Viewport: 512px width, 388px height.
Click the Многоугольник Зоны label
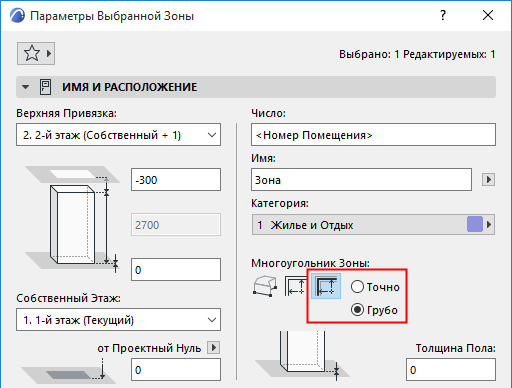(310, 263)
